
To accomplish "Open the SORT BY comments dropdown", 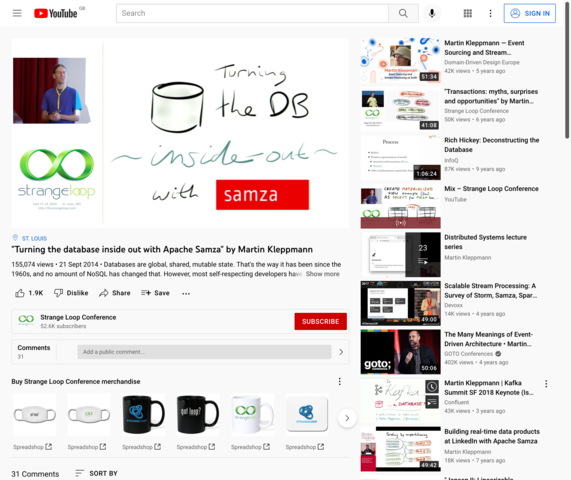I will coord(97,473).
